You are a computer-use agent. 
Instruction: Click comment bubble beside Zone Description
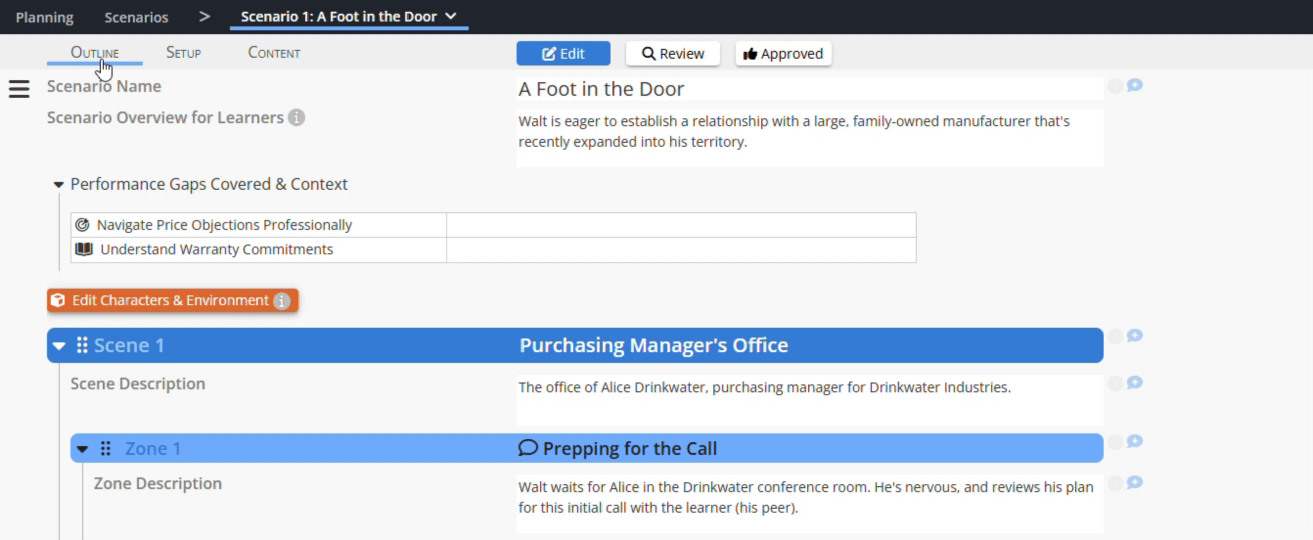click(1135, 483)
